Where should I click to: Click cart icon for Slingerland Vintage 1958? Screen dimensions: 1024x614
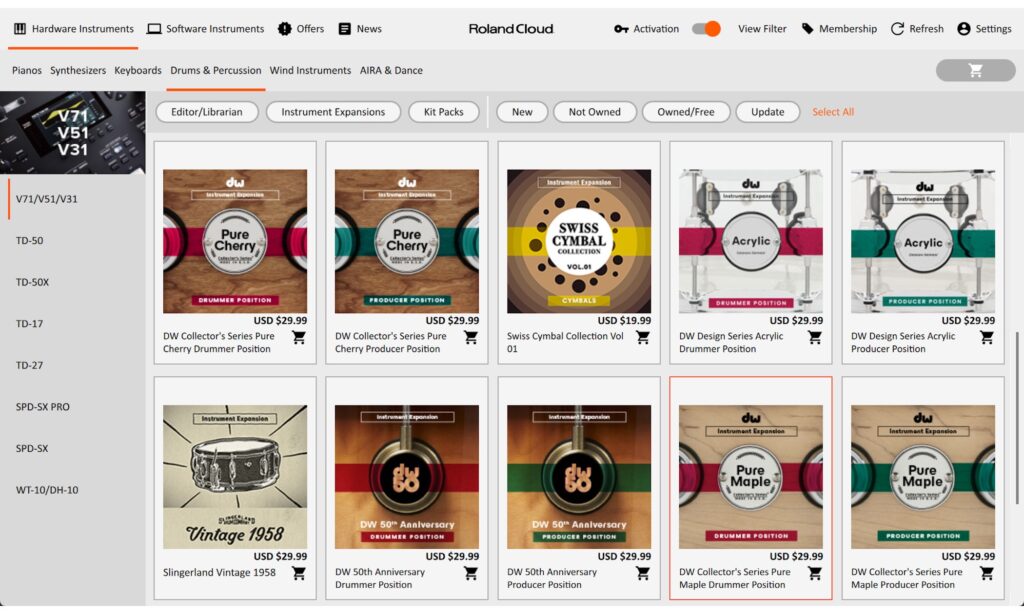(x=298, y=573)
